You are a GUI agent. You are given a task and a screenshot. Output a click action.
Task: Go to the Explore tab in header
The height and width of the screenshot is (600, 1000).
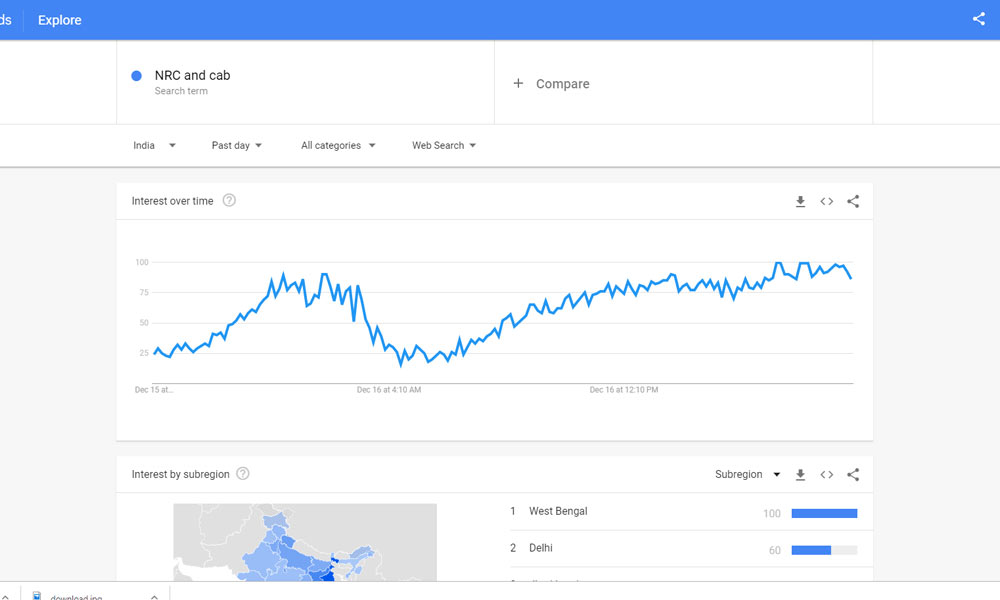click(59, 20)
